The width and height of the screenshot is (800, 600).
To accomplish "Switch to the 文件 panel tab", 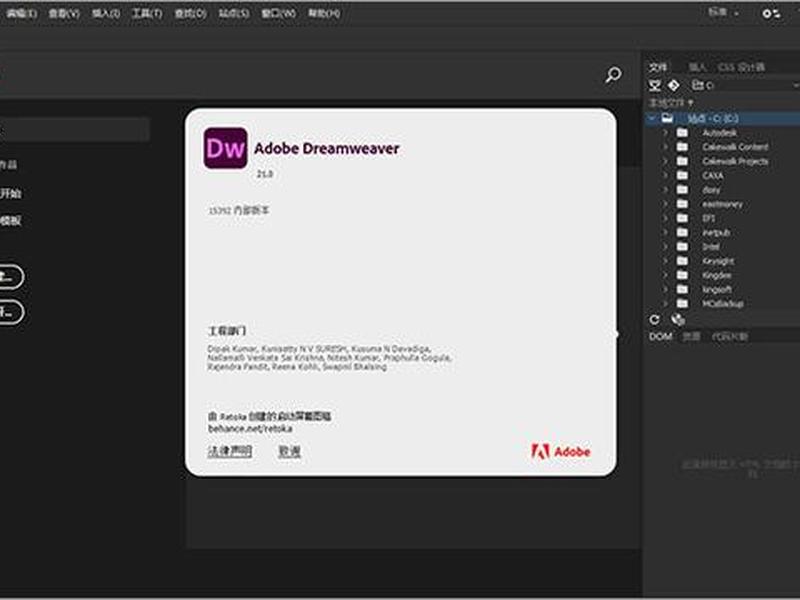I will pyautogui.click(x=658, y=67).
